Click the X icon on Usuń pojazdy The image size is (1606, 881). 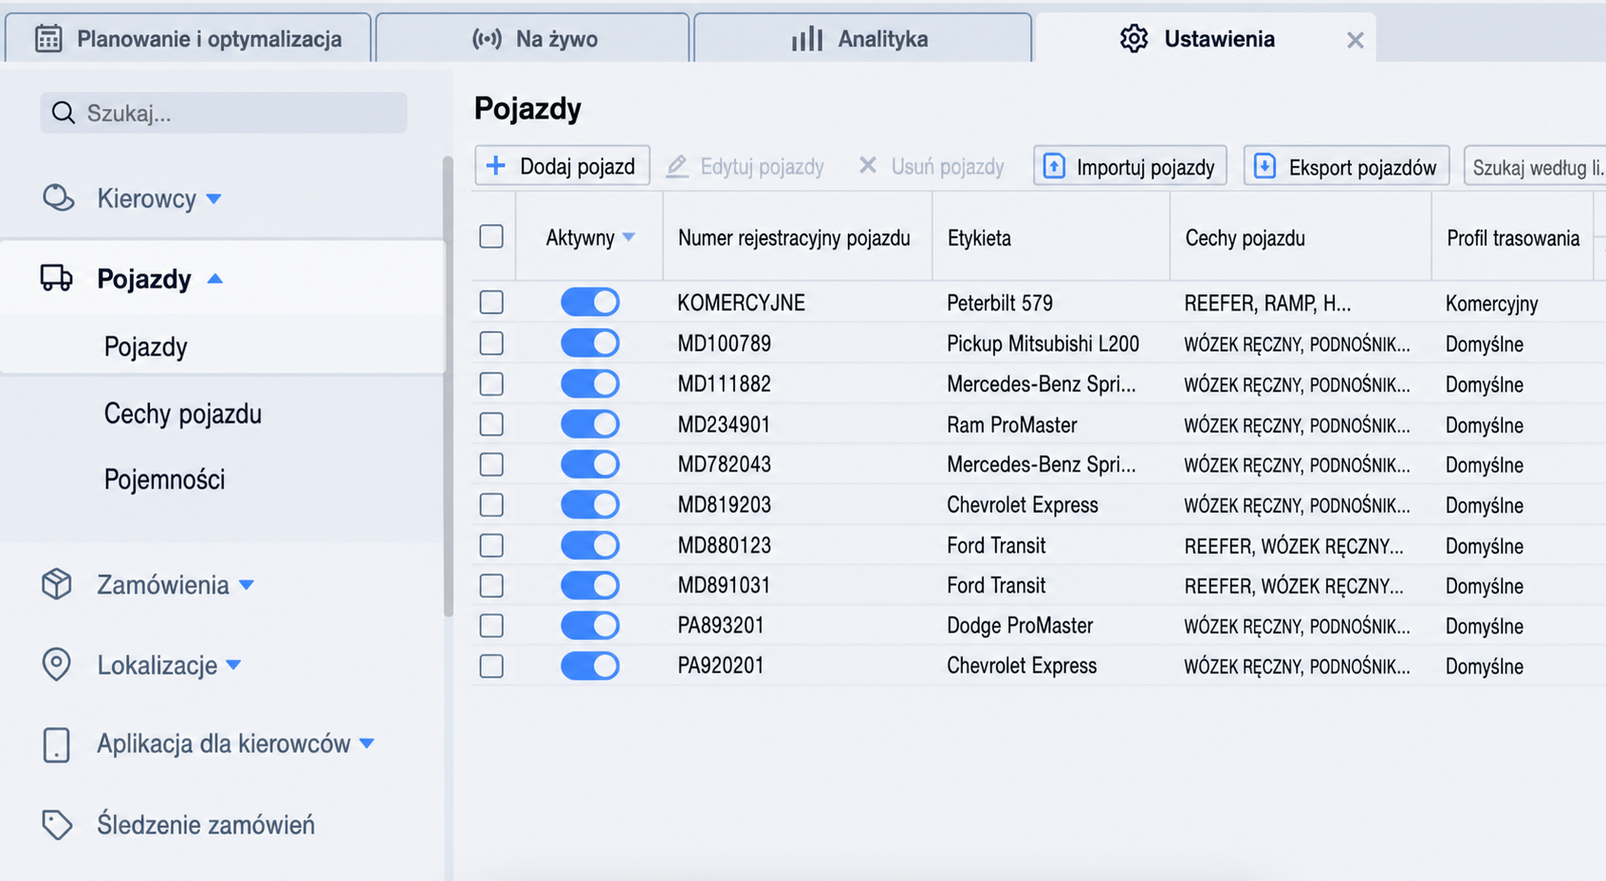point(868,165)
